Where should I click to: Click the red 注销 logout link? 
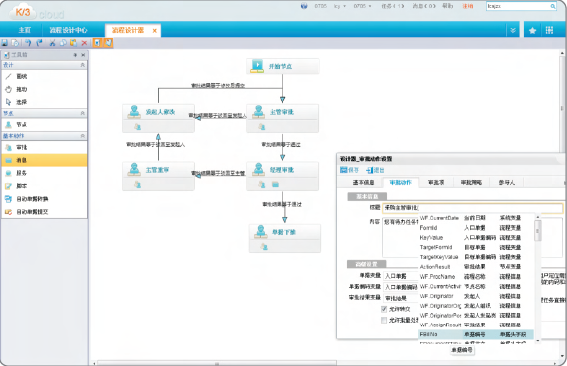[x=468, y=6]
